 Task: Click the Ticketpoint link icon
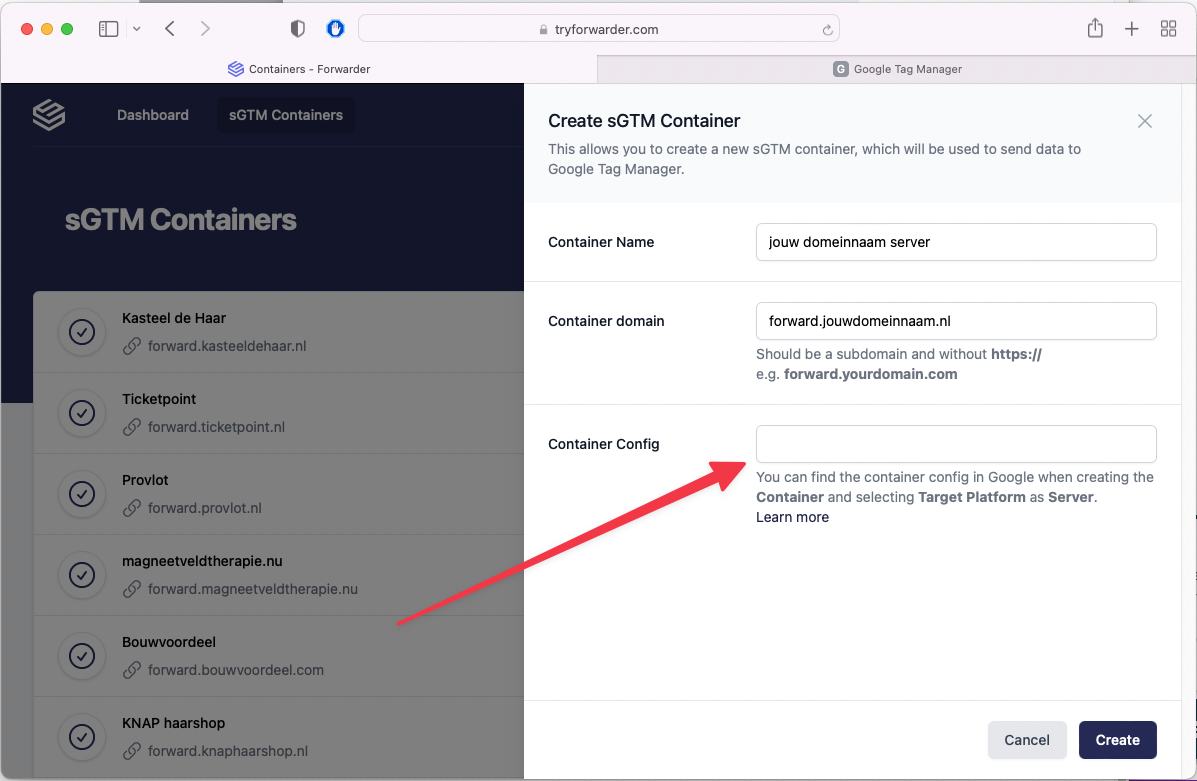point(132,427)
